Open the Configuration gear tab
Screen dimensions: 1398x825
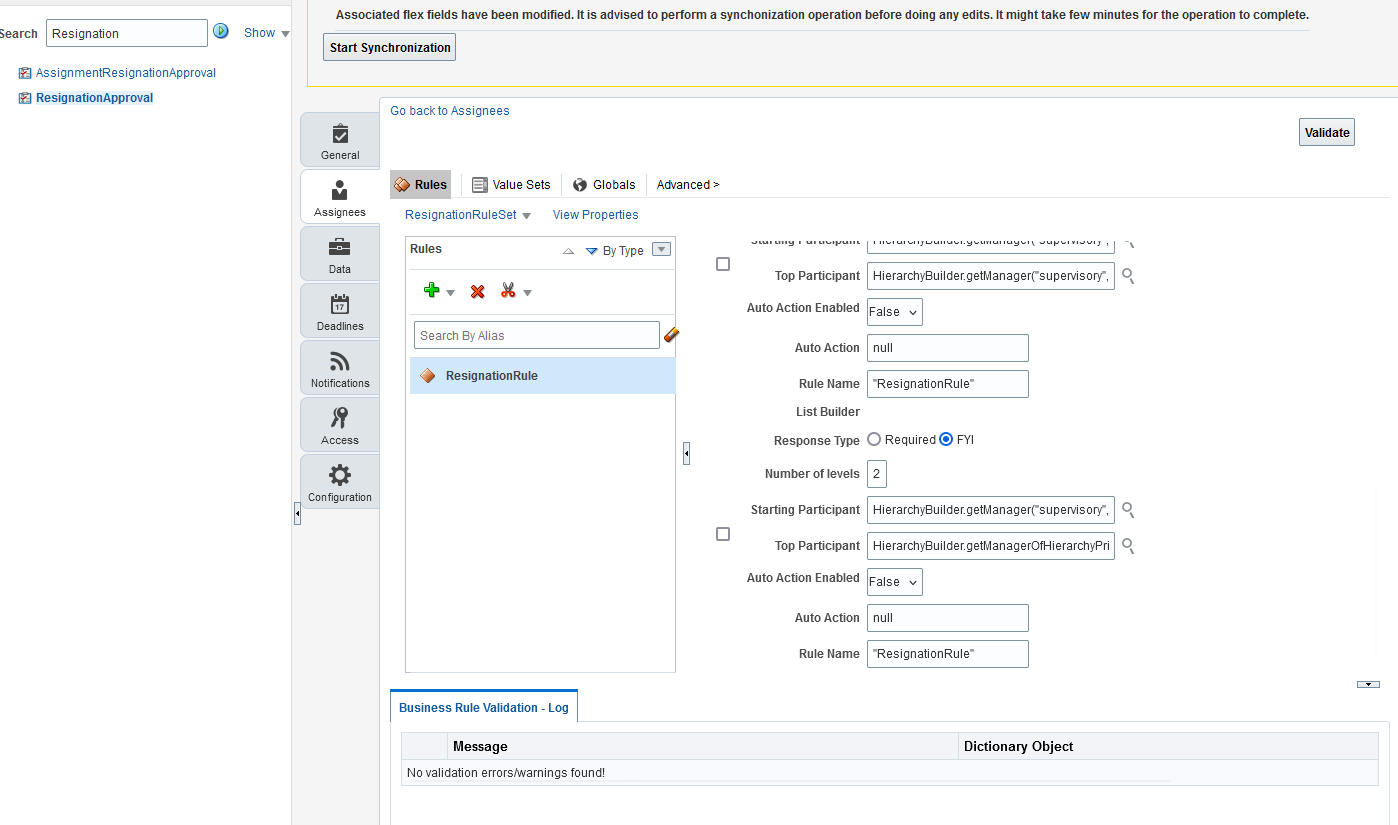pos(340,482)
